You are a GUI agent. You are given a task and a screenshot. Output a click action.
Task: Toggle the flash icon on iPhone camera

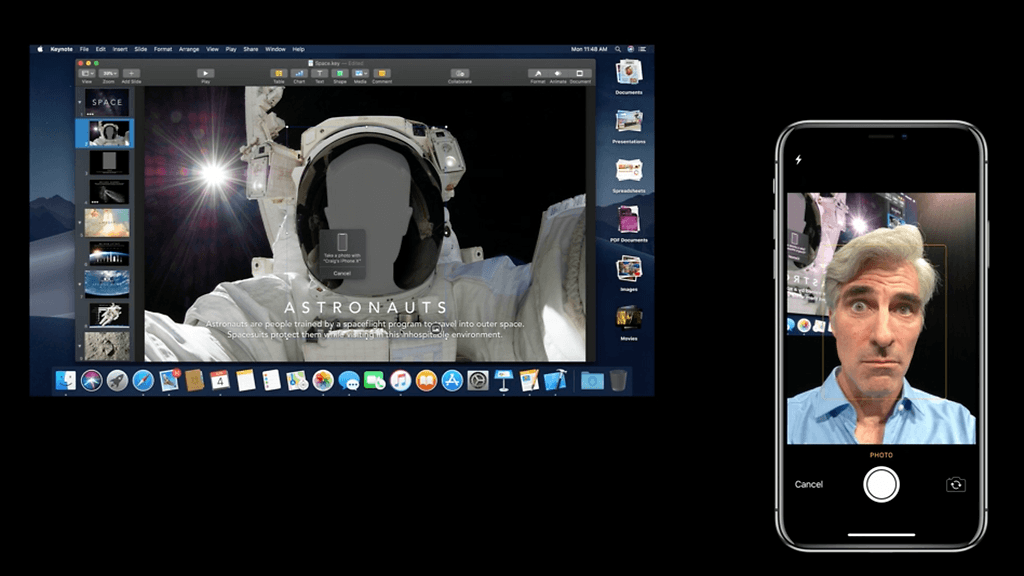click(798, 159)
